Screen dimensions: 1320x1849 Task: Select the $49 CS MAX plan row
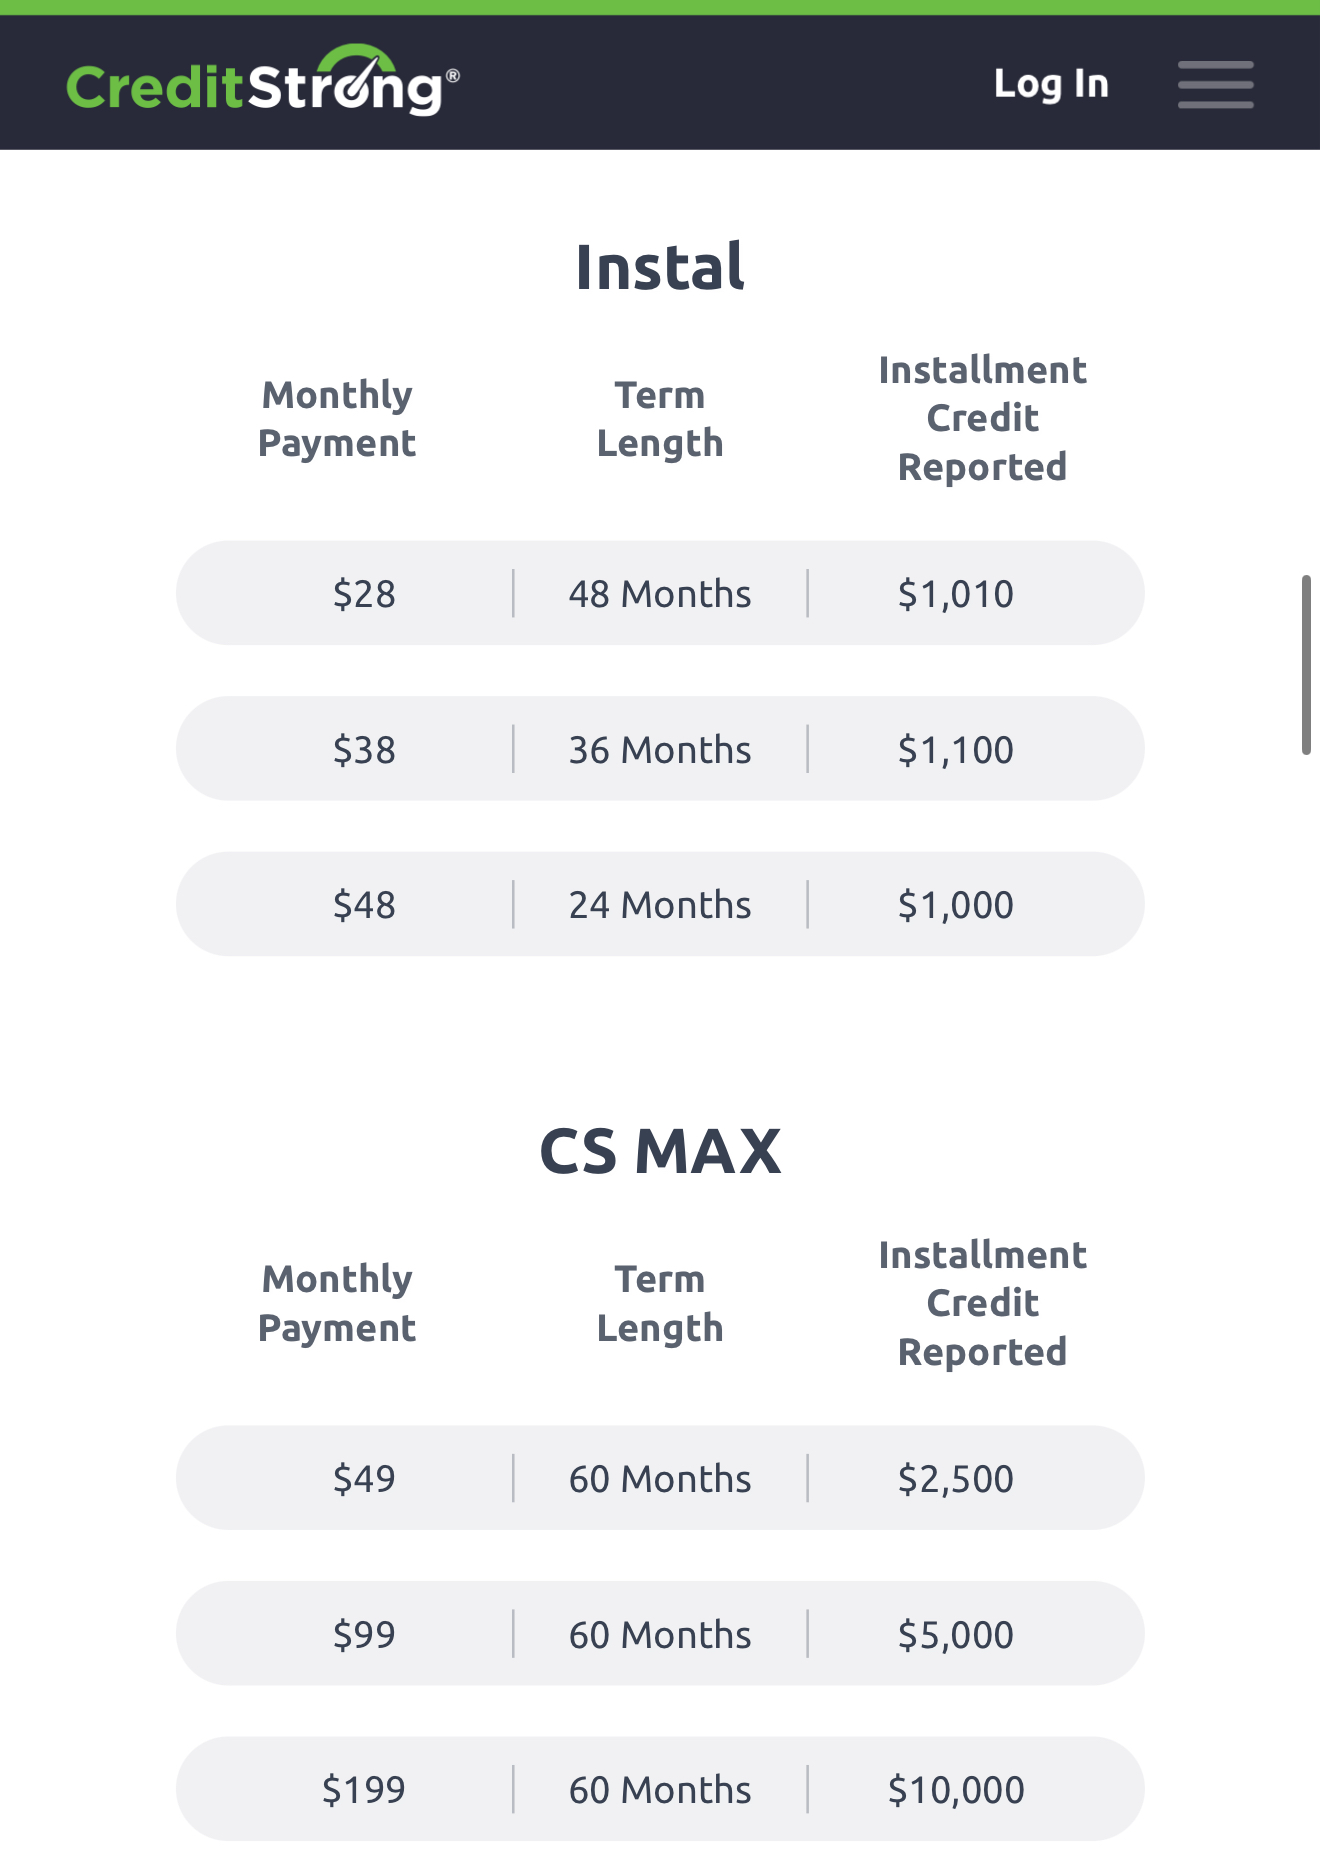pos(660,1477)
